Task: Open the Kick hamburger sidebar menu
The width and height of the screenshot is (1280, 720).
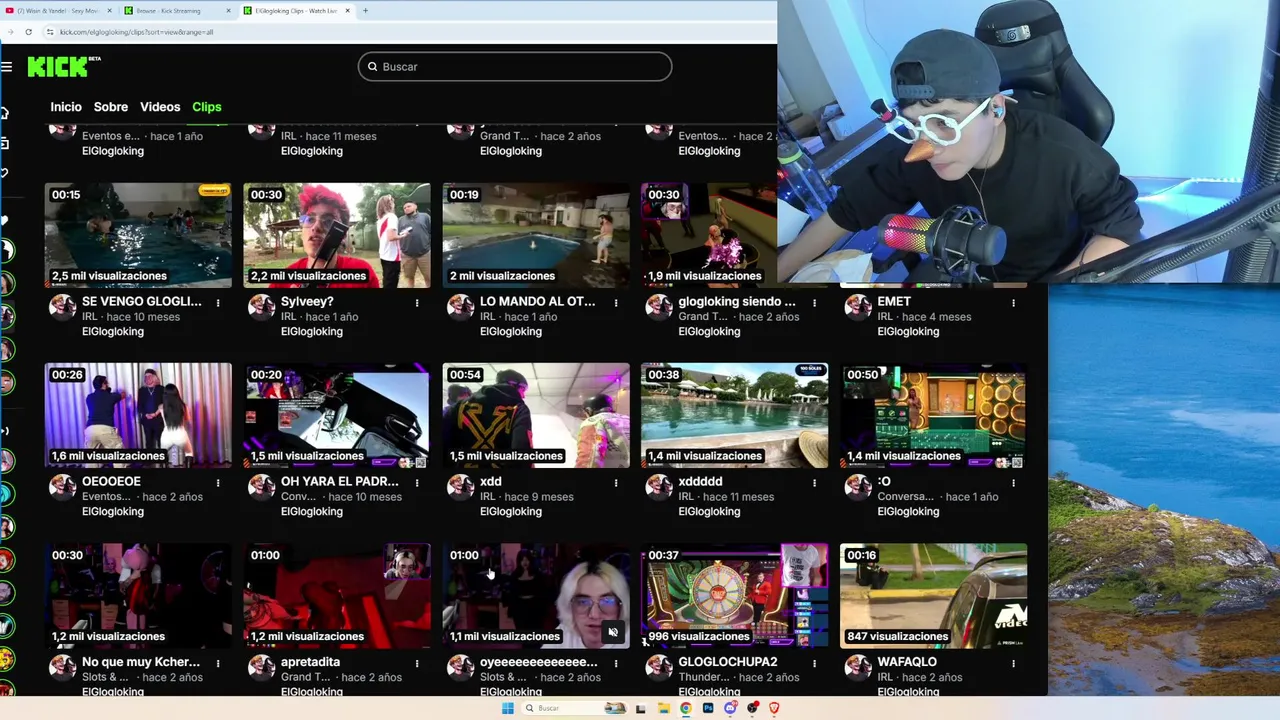Action: point(6,67)
